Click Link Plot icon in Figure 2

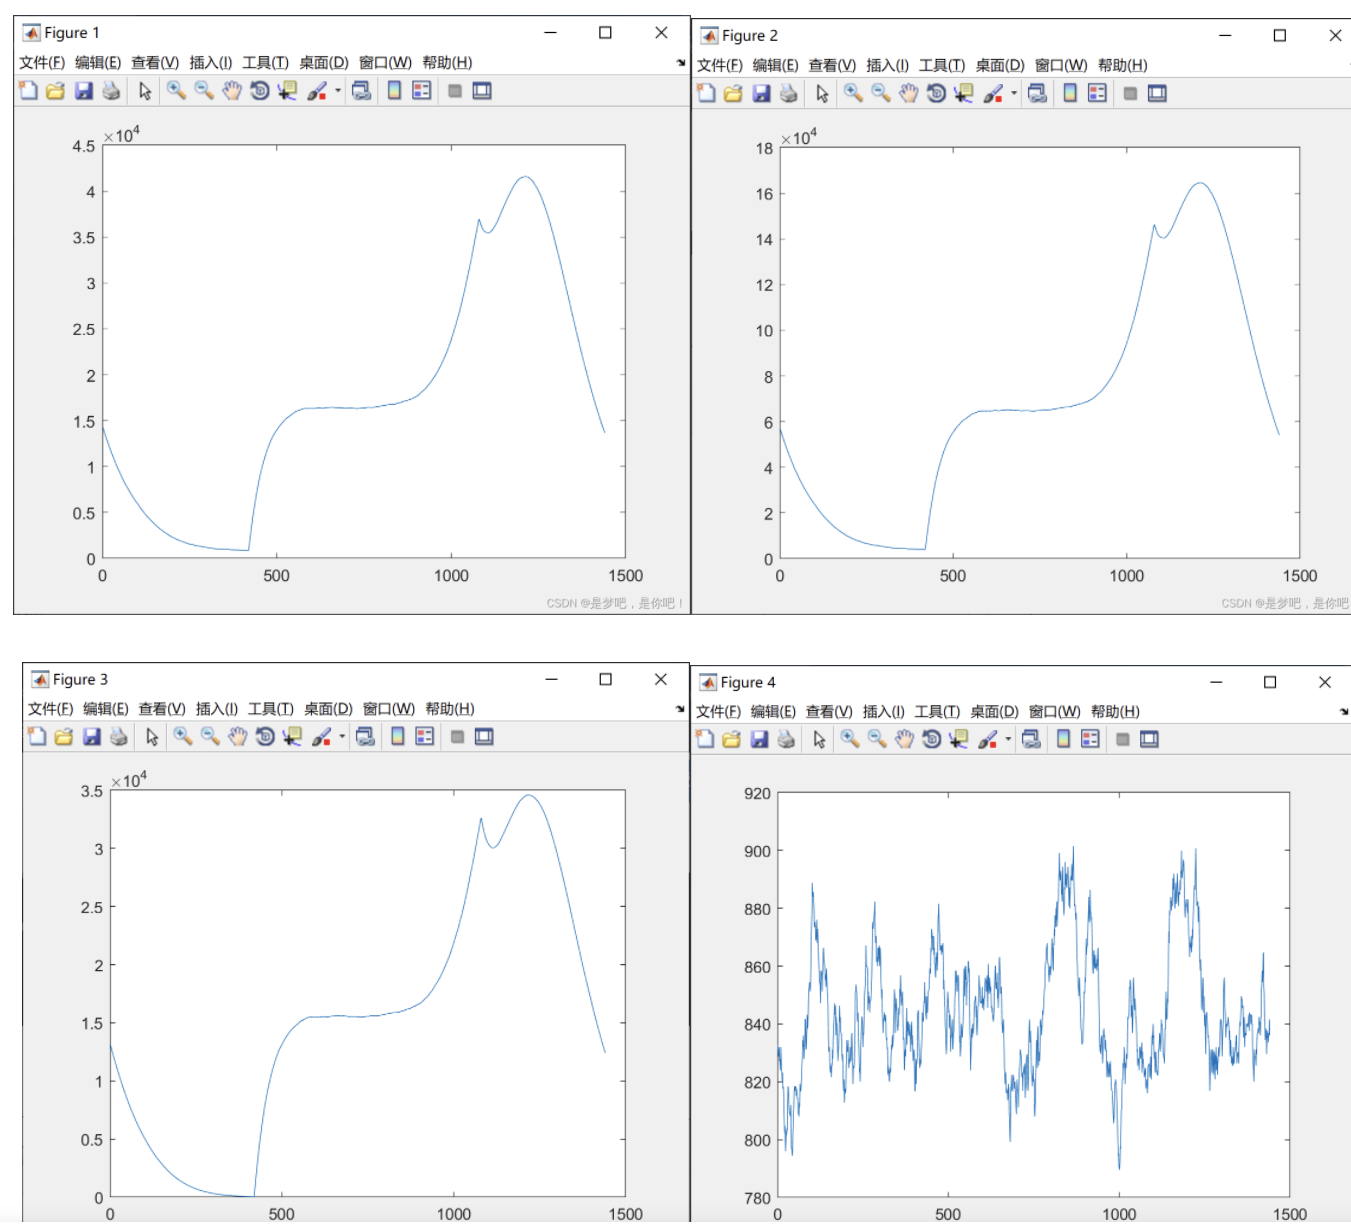pos(1037,94)
